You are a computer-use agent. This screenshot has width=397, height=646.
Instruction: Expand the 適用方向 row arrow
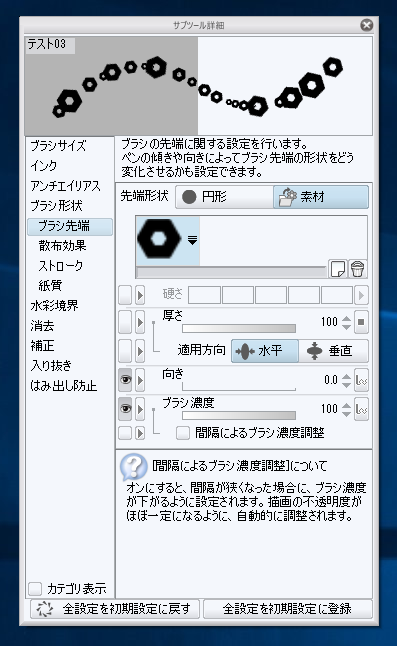click(140, 351)
